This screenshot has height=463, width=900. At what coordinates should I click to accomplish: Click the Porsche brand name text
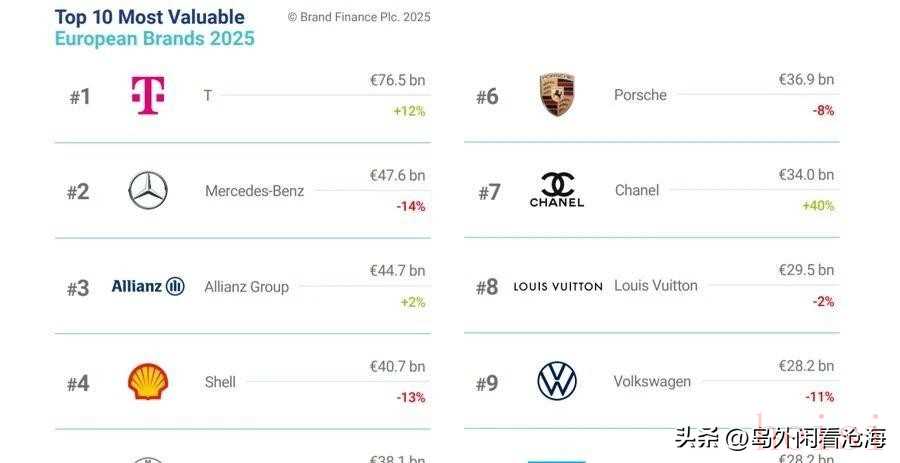pyautogui.click(x=640, y=95)
